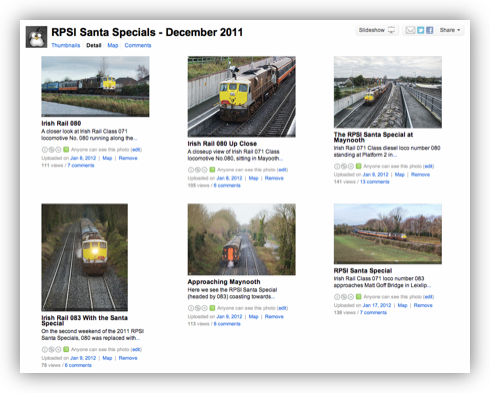Viewport: 490px width, 393px height.
Task: Click 'Irish Rail 083 With the Santa Special' title
Action: pos(84,320)
